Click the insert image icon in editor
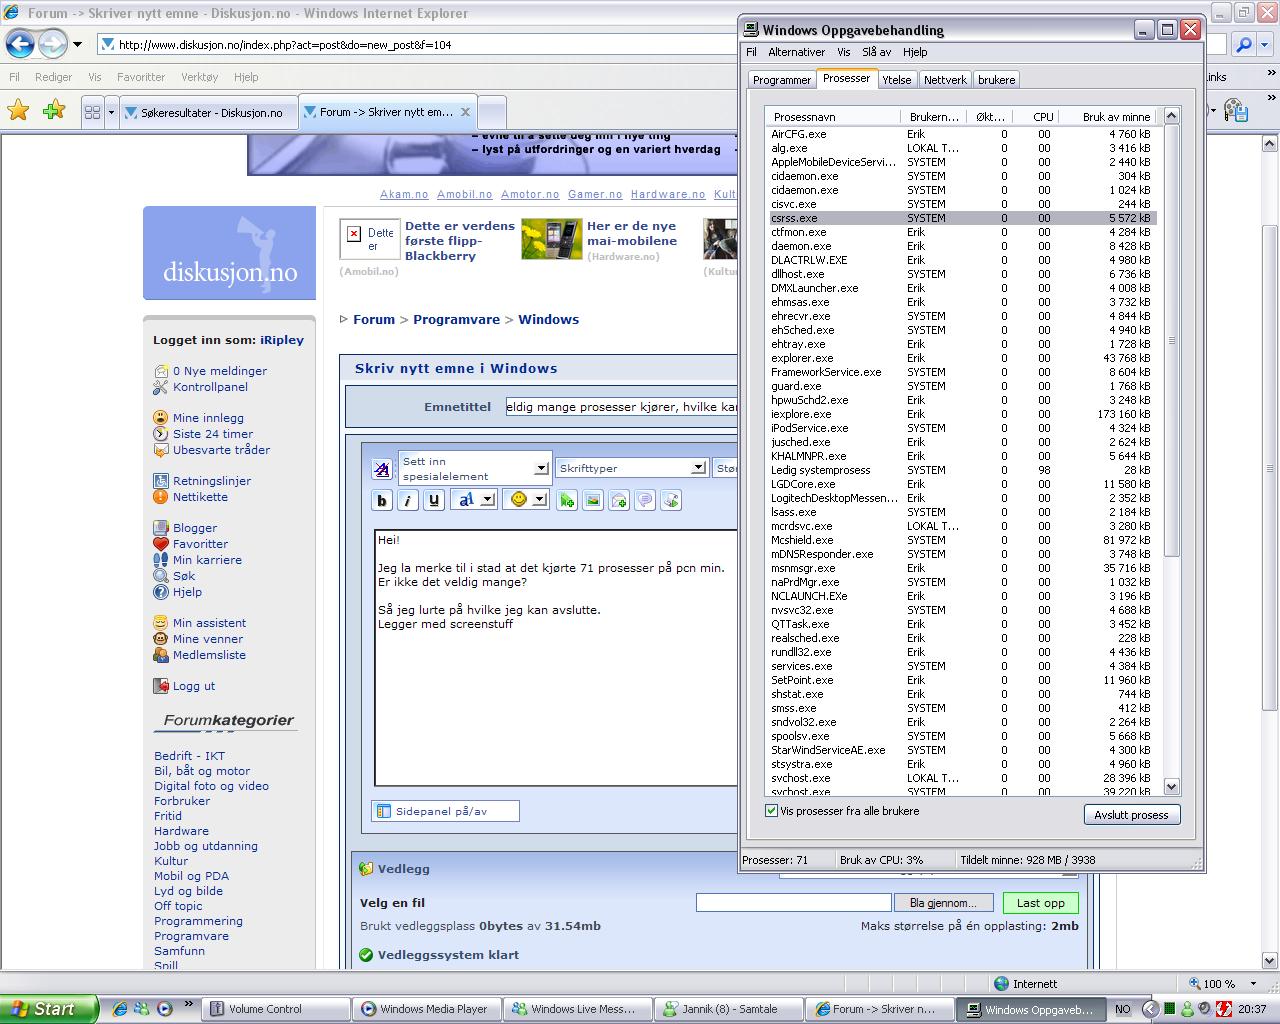Image resolution: width=1280 pixels, height=1024 pixels. click(593, 500)
